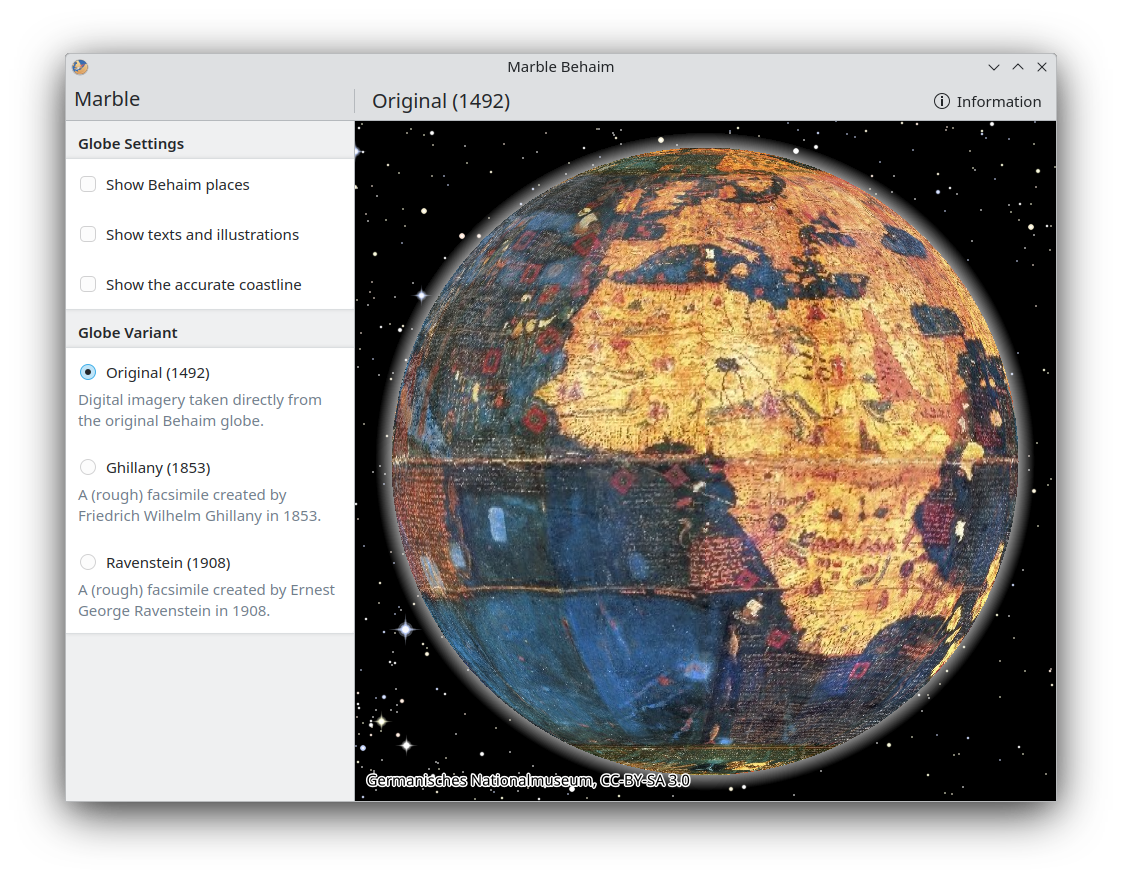This screenshot has width=1122, height=879.
Task: Click the Behaim globe in the map view
Action: click(x=705, y=460)
